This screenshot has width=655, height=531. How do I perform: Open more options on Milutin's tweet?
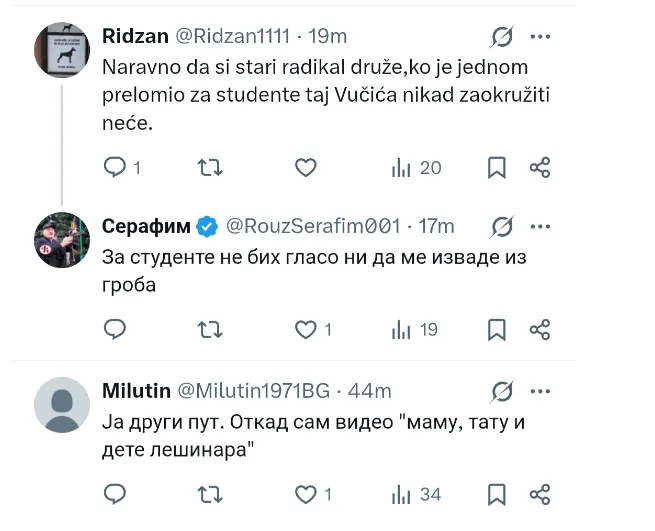click(540, 391)
